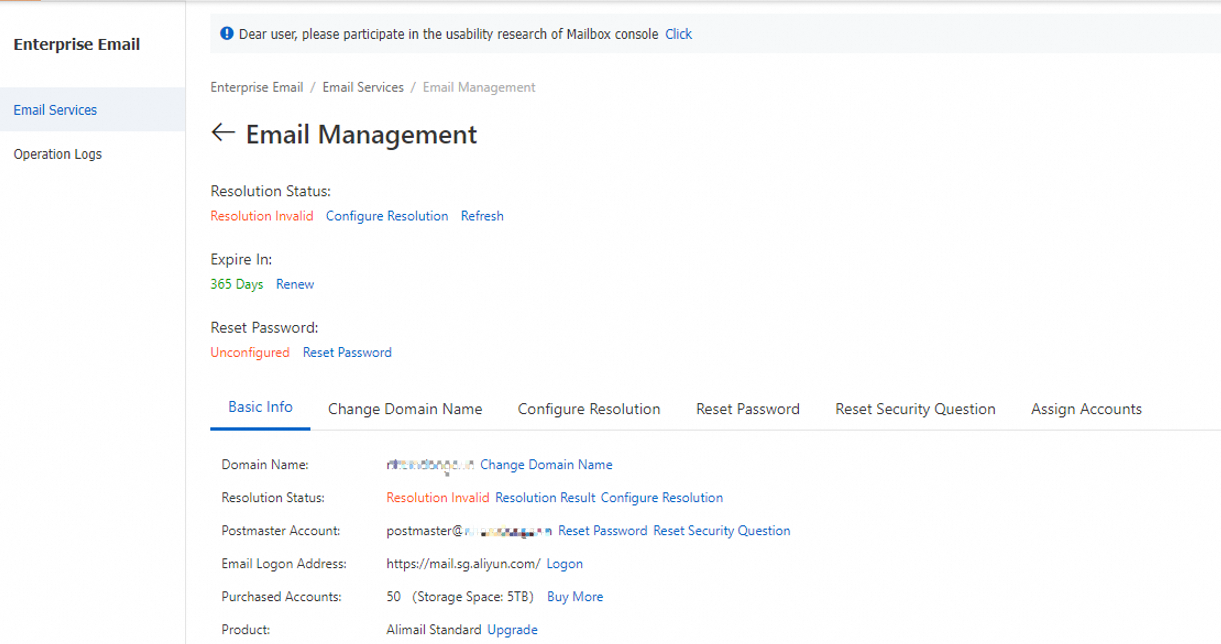The image size is (1221, 644).
Task: Click the info icon in the notice banner
Action: (x=227, y=34)
